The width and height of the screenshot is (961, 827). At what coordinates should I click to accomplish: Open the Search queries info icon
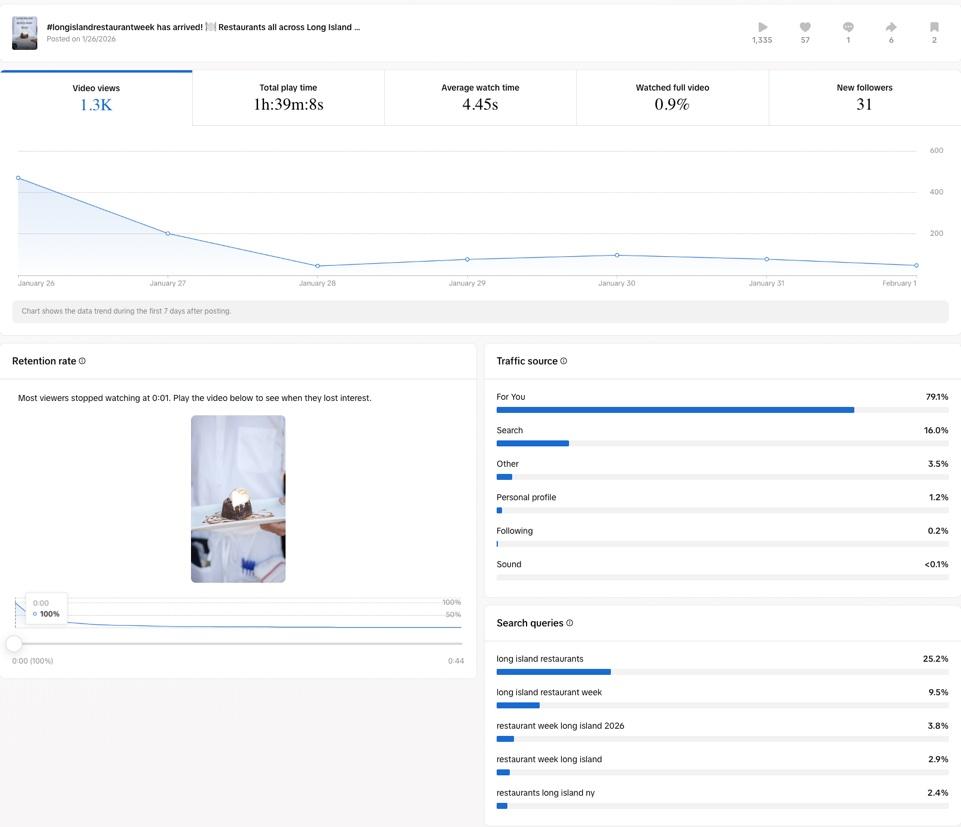click(x=569, y=623)
